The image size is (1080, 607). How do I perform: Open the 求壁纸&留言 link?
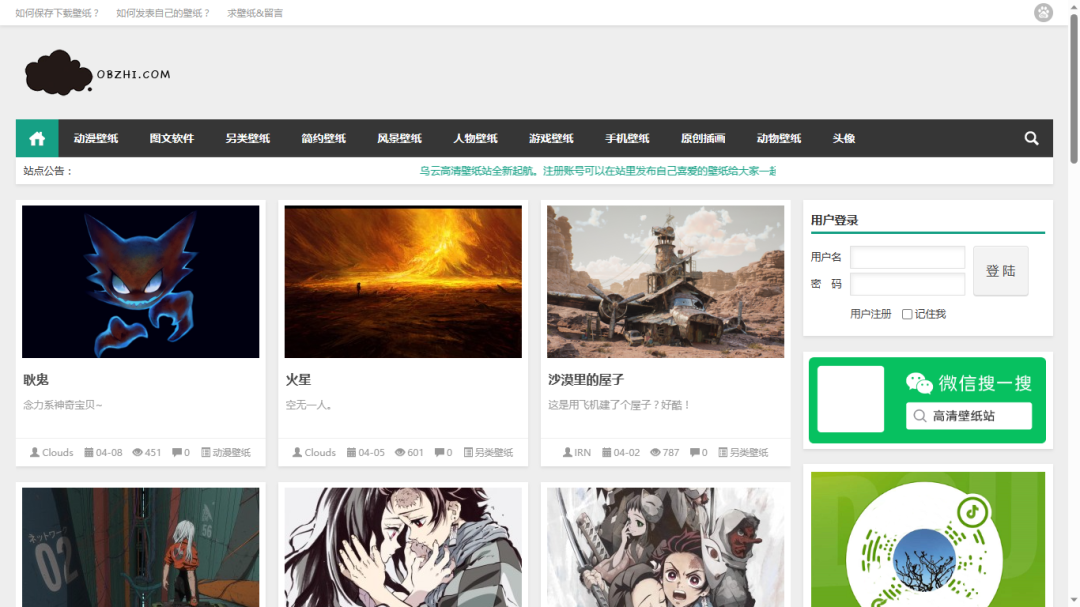coord(255,13)
